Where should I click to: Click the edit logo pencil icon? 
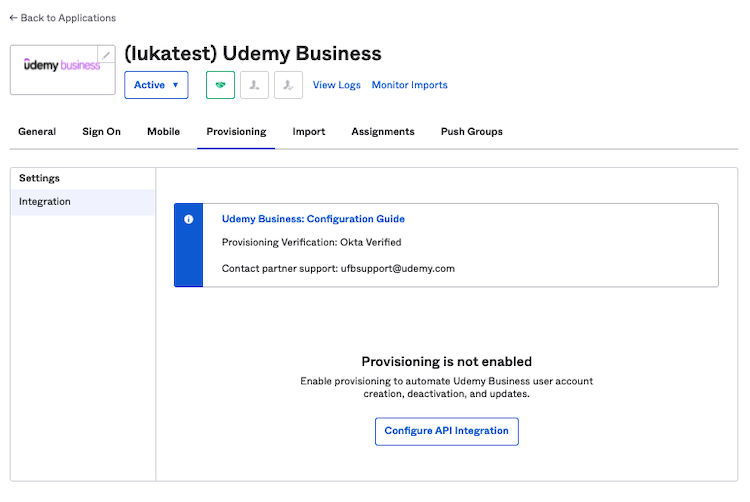[x=106, y=54]
